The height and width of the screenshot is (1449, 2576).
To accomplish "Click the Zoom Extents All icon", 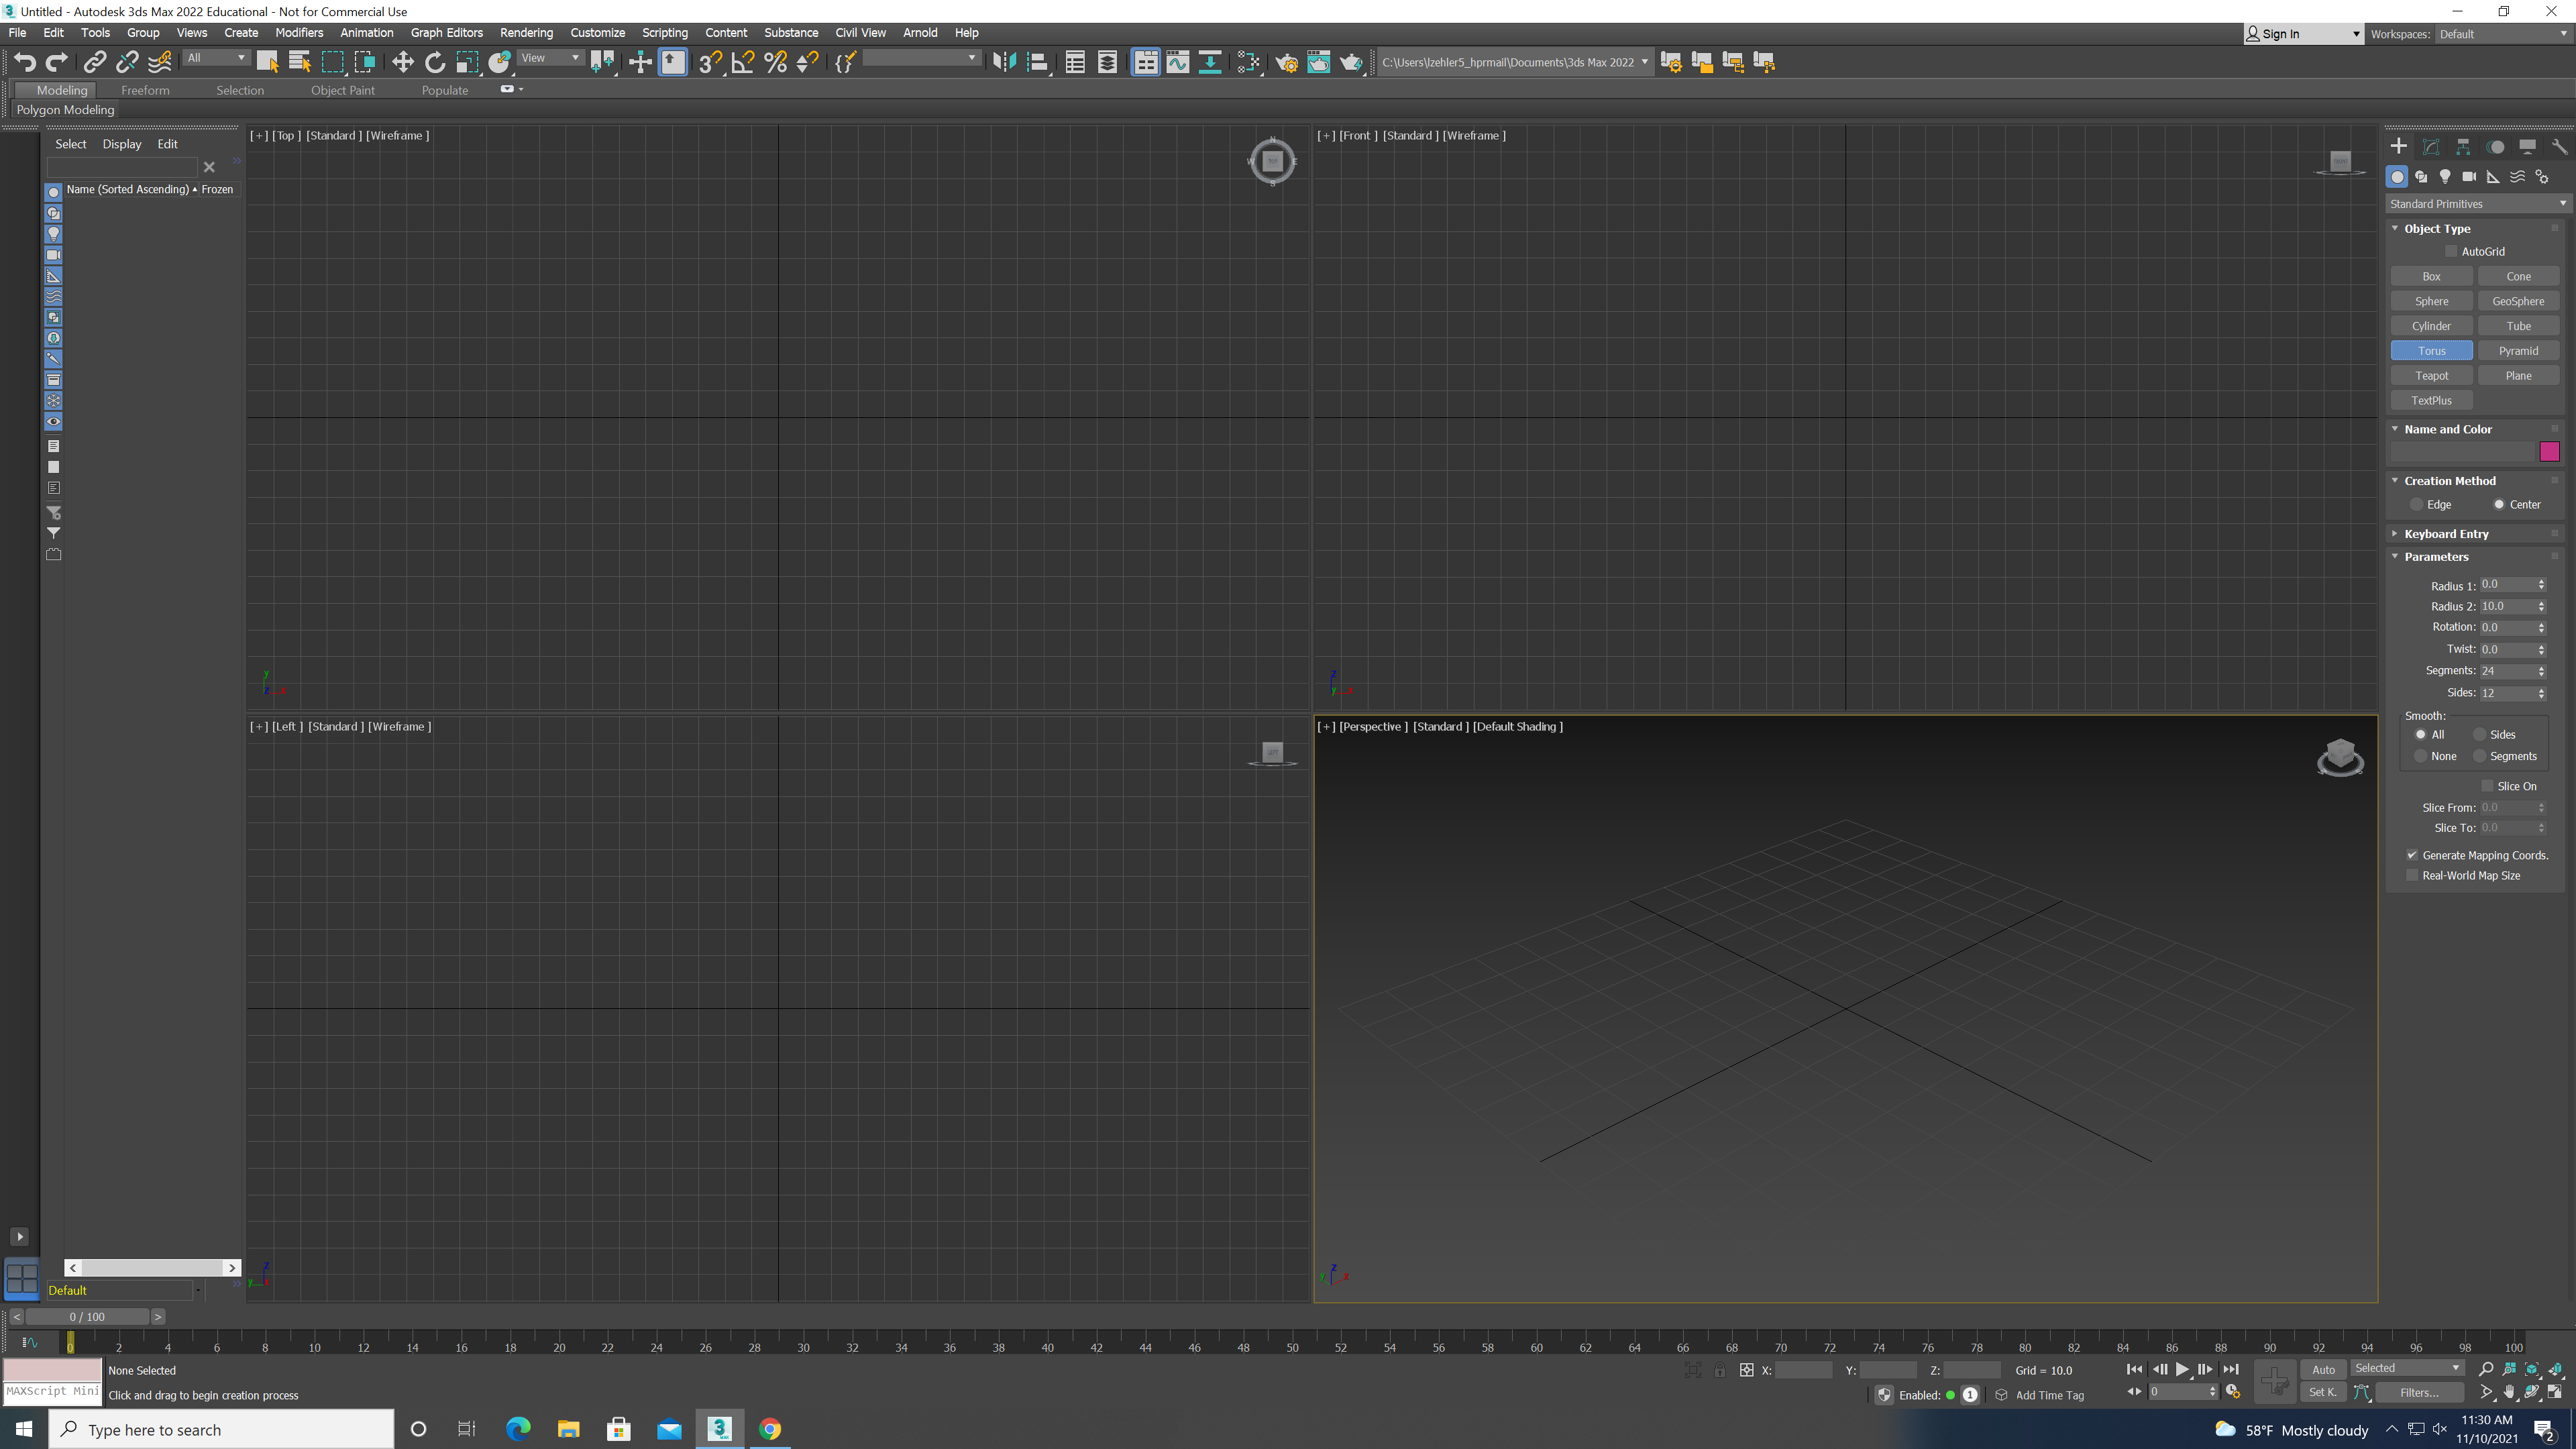I will (x=2556, y=1369).
